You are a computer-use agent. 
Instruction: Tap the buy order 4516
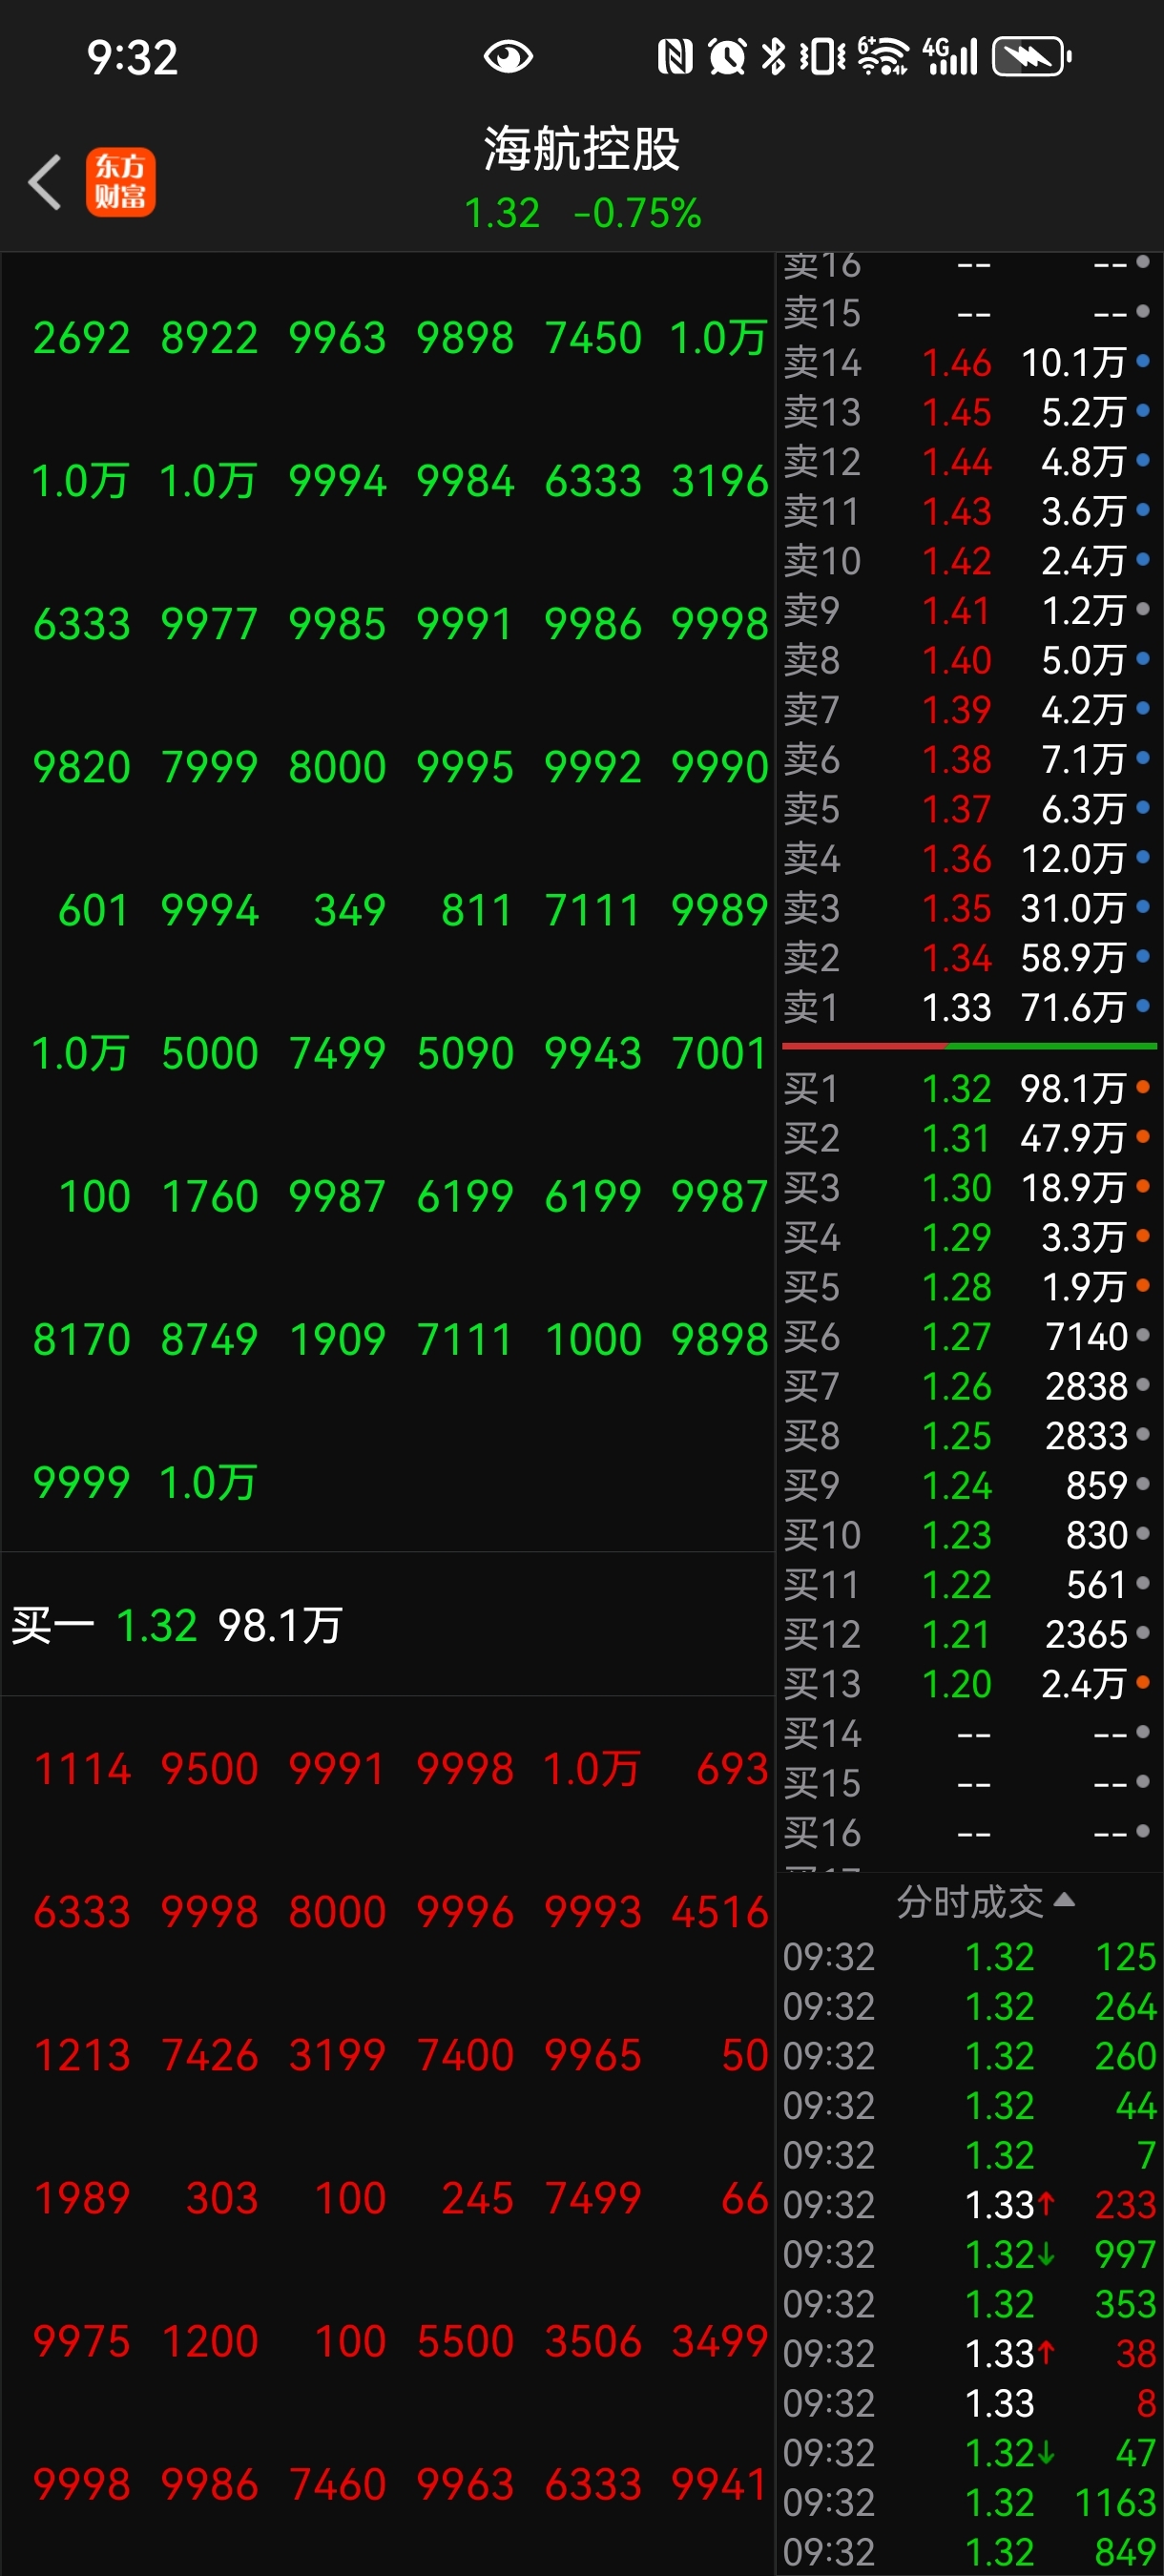tap(720, 1912)
